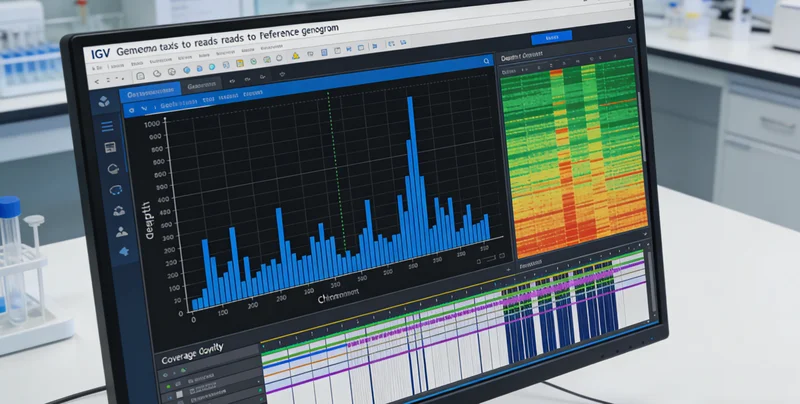Open the hamburger menu in the left sidebar
The width and height of the screenshot is (800, 404).
click(x=108, y=125)
